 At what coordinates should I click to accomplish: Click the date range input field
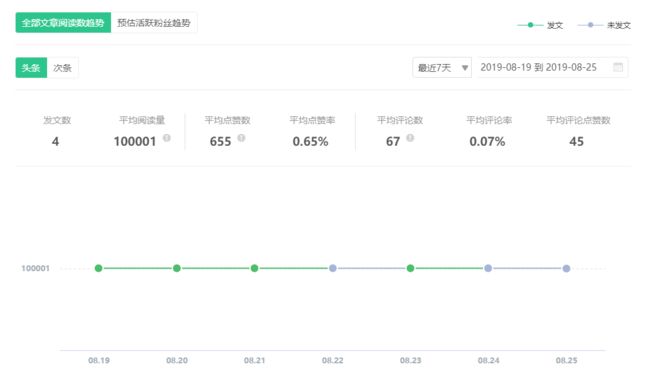point(553,68)
